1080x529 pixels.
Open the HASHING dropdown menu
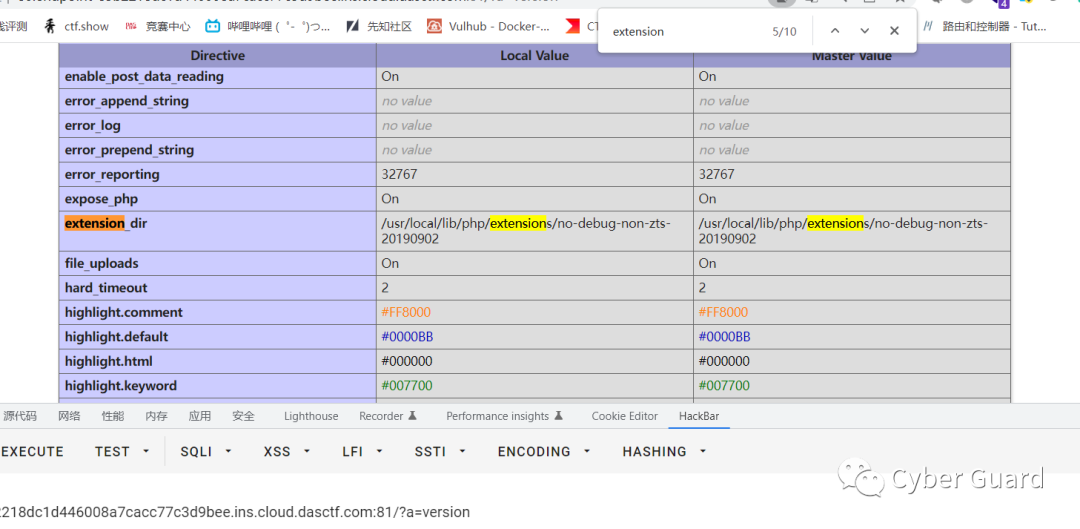pos(665,451)
